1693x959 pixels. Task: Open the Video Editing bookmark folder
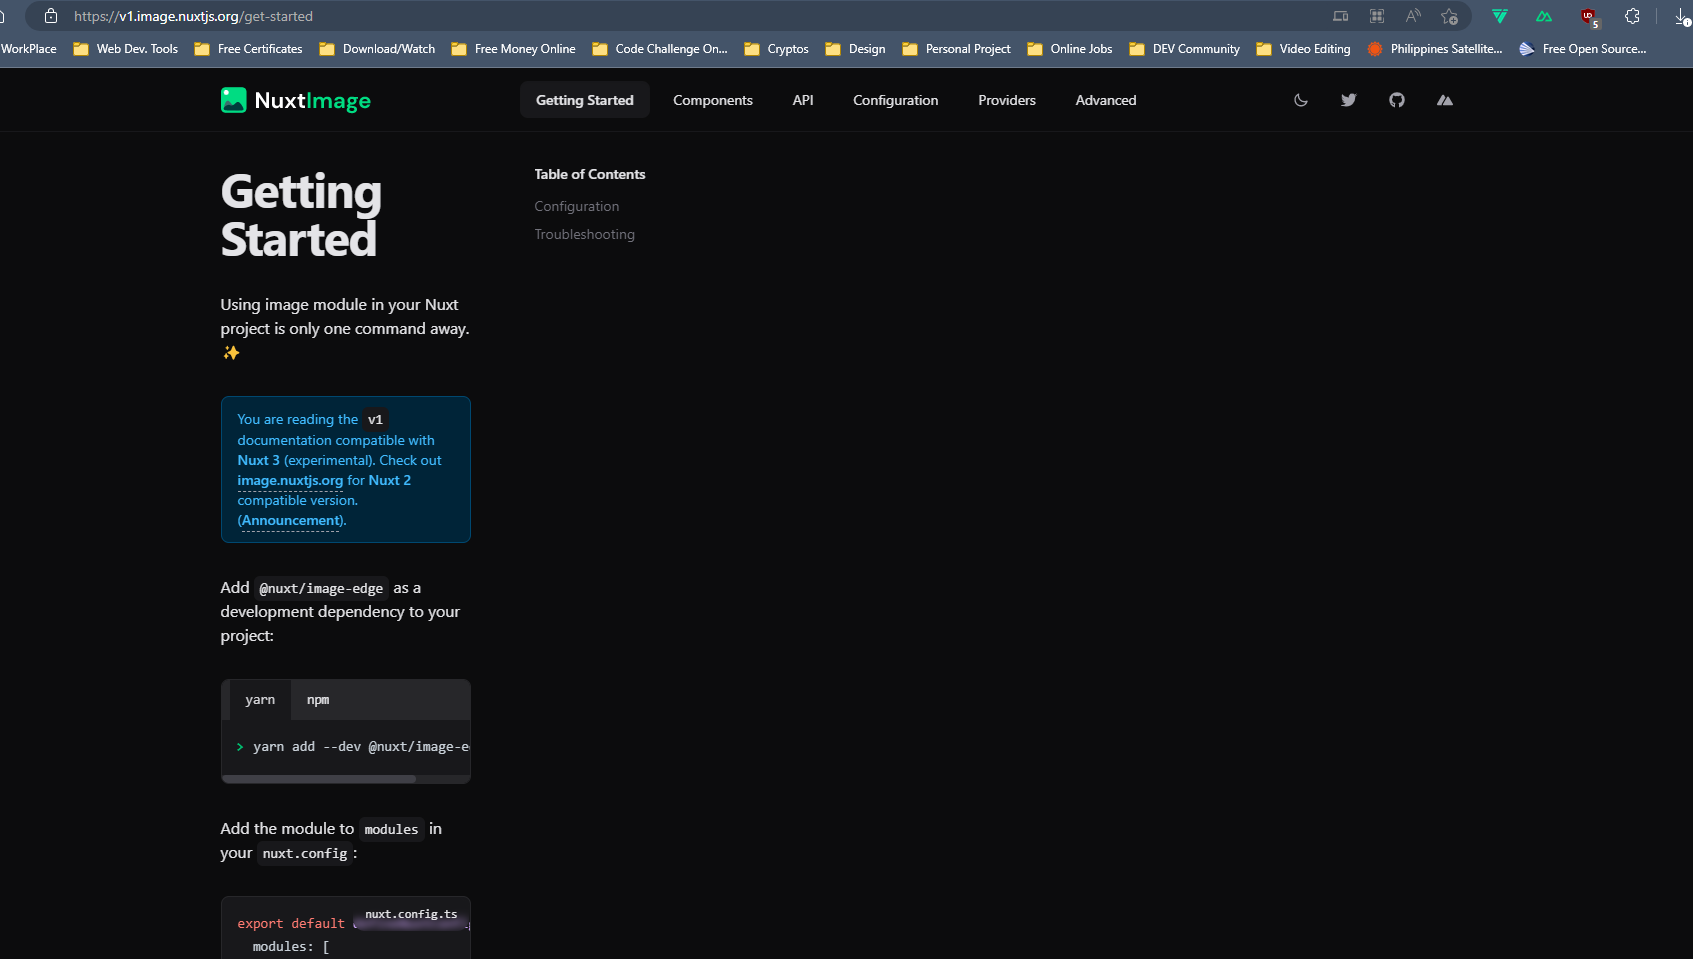coord(1303,49)
